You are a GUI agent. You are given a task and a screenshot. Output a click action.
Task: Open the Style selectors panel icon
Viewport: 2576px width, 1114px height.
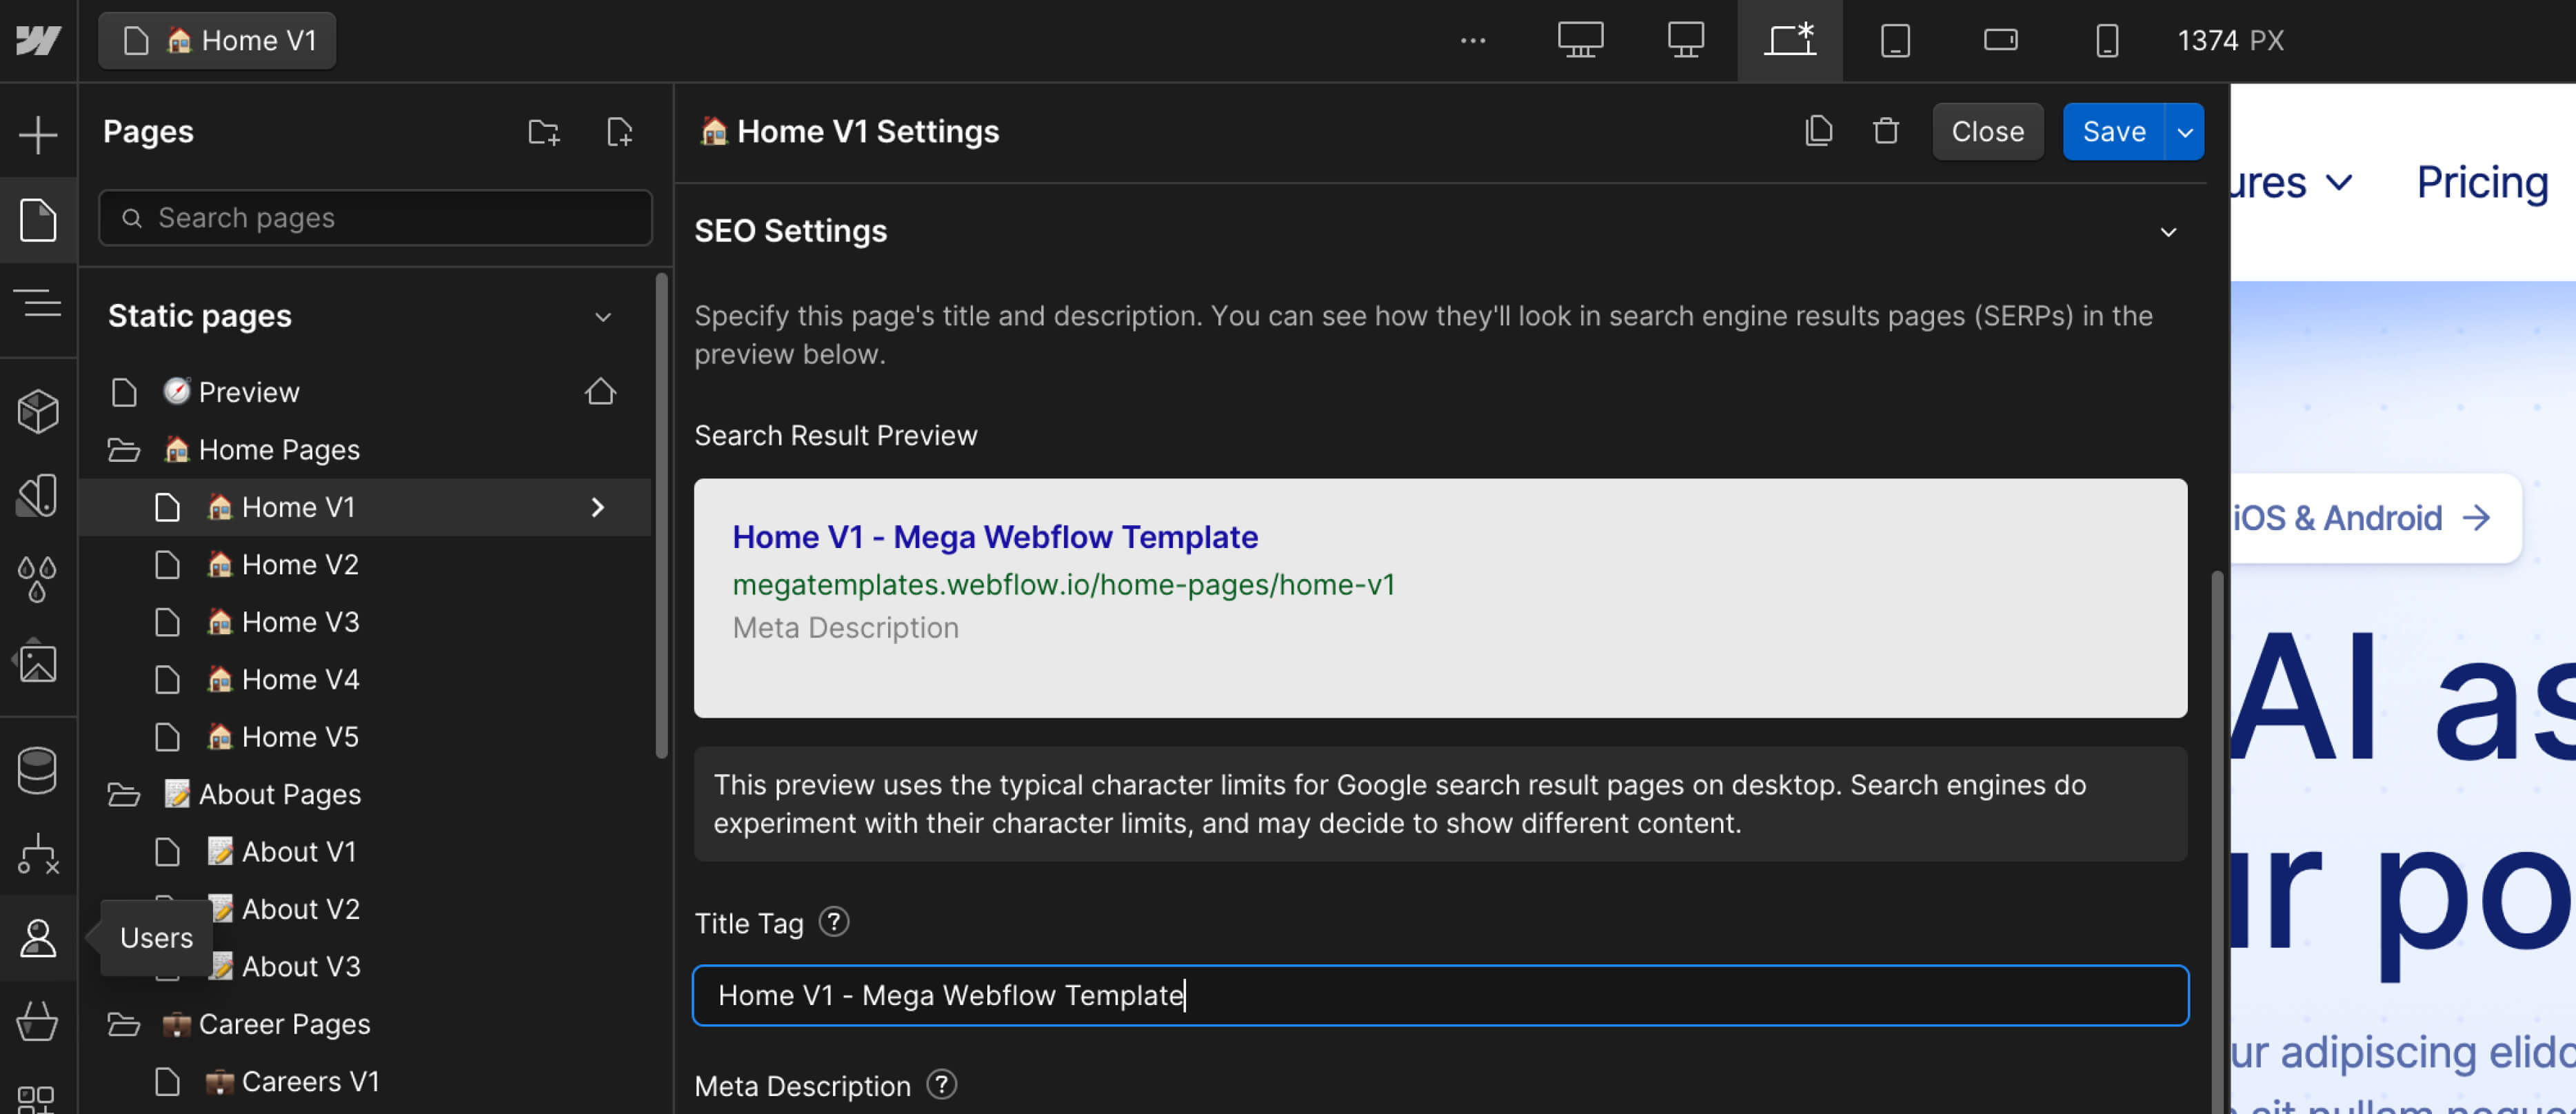[x=38, y=495]
